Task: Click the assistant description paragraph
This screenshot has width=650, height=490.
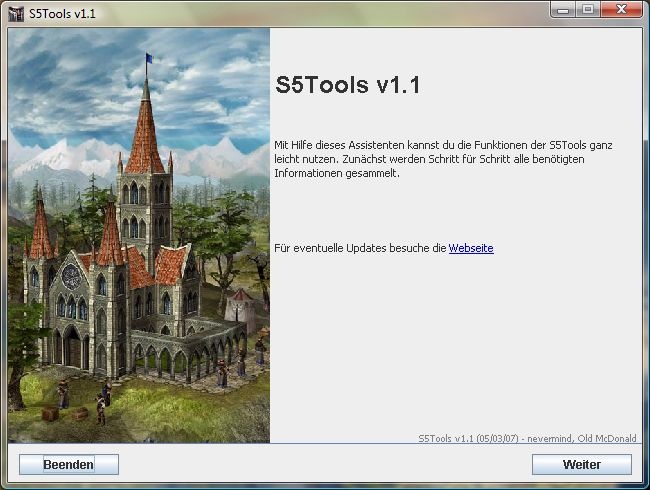Action: [x=443, y=159]
